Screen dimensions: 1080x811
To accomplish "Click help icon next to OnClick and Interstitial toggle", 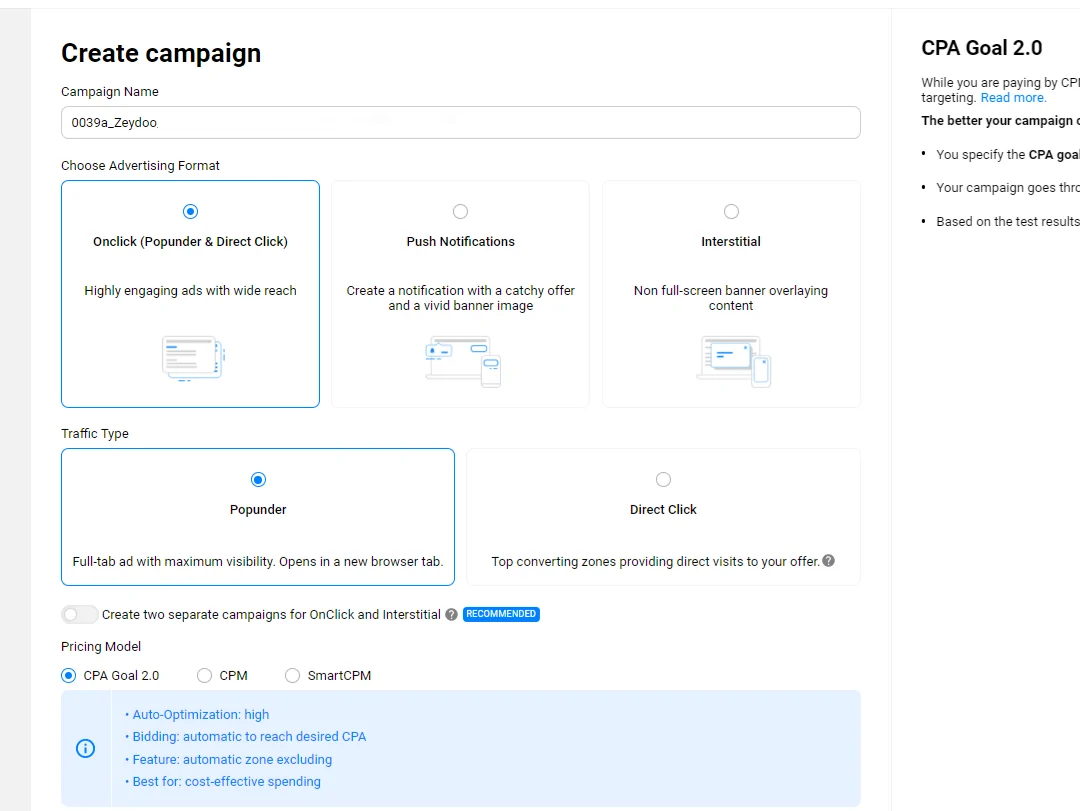I will (x=452, y=614).
